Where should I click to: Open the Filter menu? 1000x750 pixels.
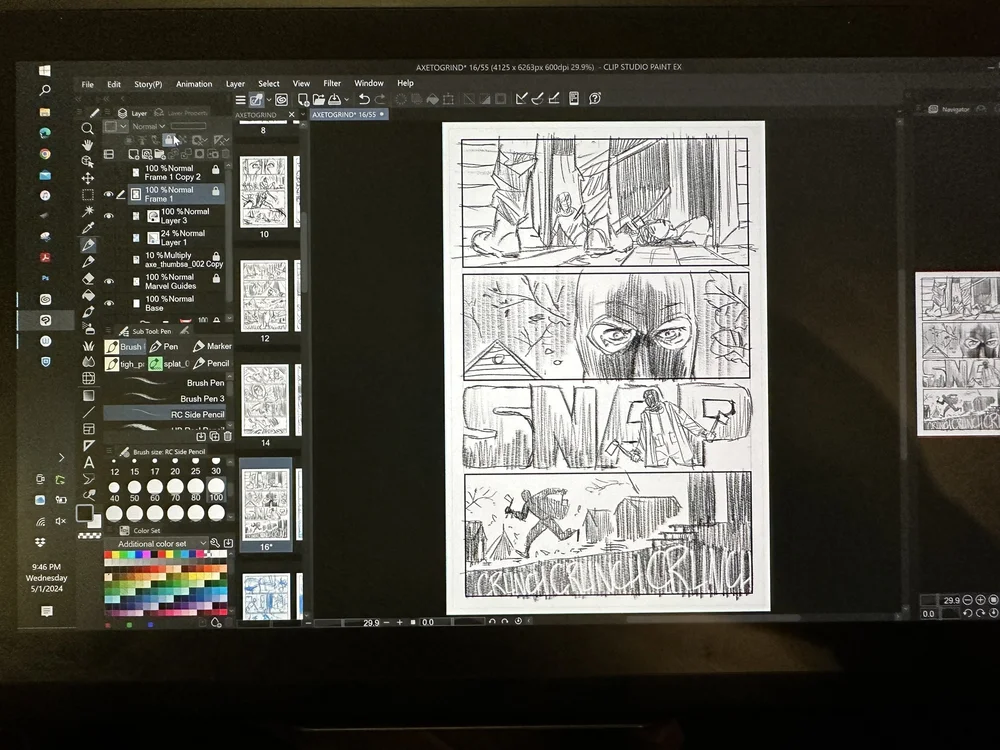tap(332, 83)
